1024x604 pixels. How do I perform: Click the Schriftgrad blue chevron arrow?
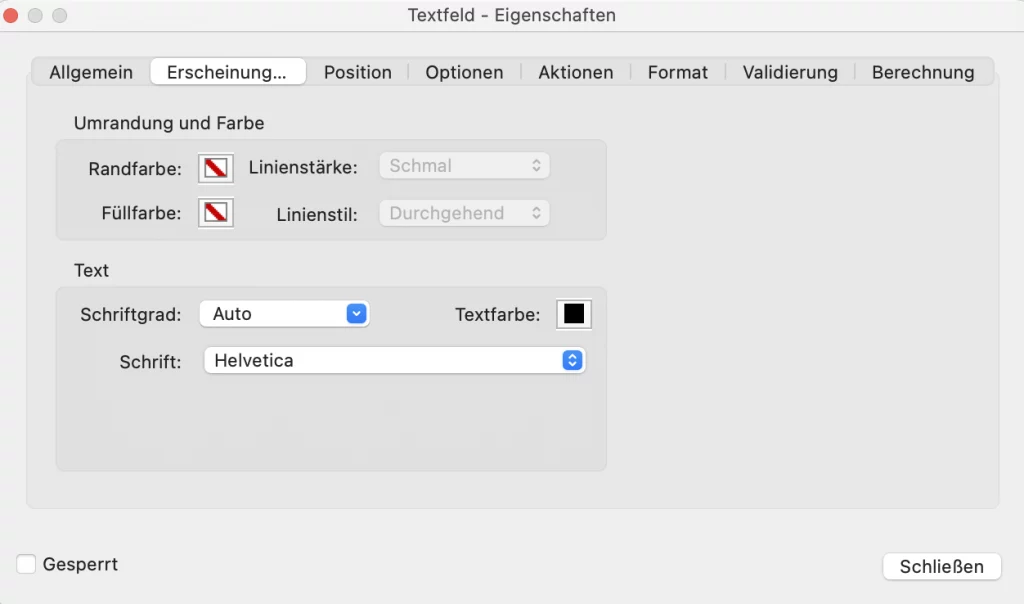click(357, 314)
